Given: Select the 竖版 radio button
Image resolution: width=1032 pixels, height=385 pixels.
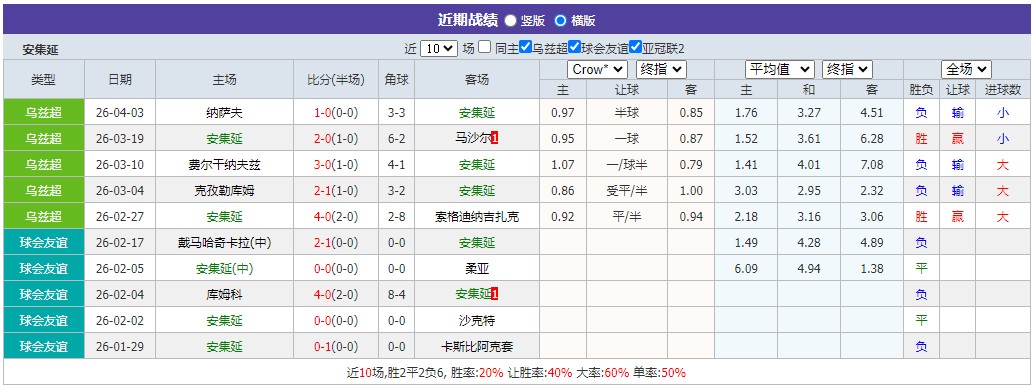Looking at the screenshot, I should [x=510, y=20].
